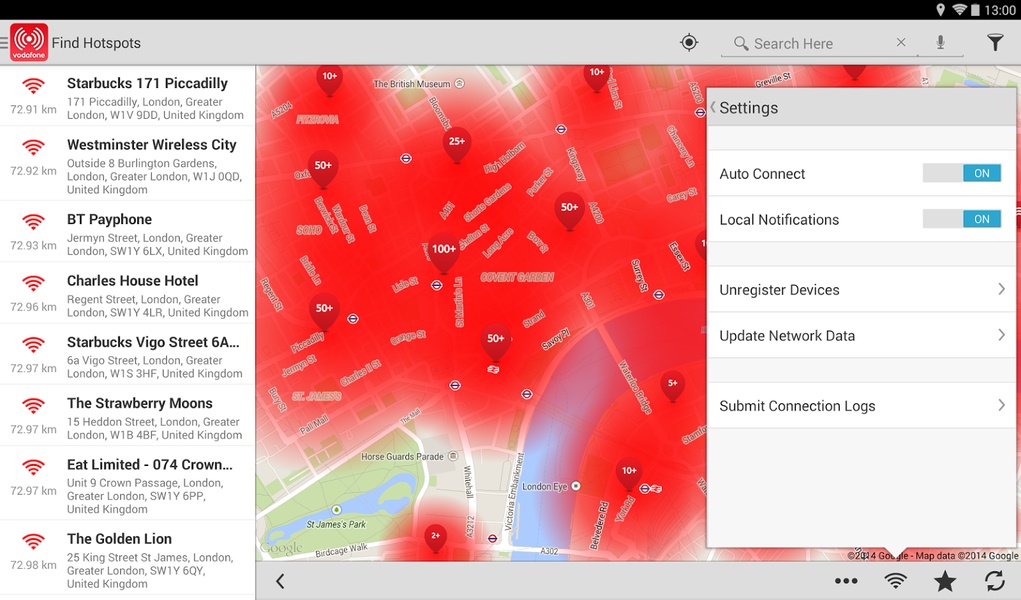Tap Horse Guards Parade map label
This screenshot has width=1021, height=600.
(402, 456)
